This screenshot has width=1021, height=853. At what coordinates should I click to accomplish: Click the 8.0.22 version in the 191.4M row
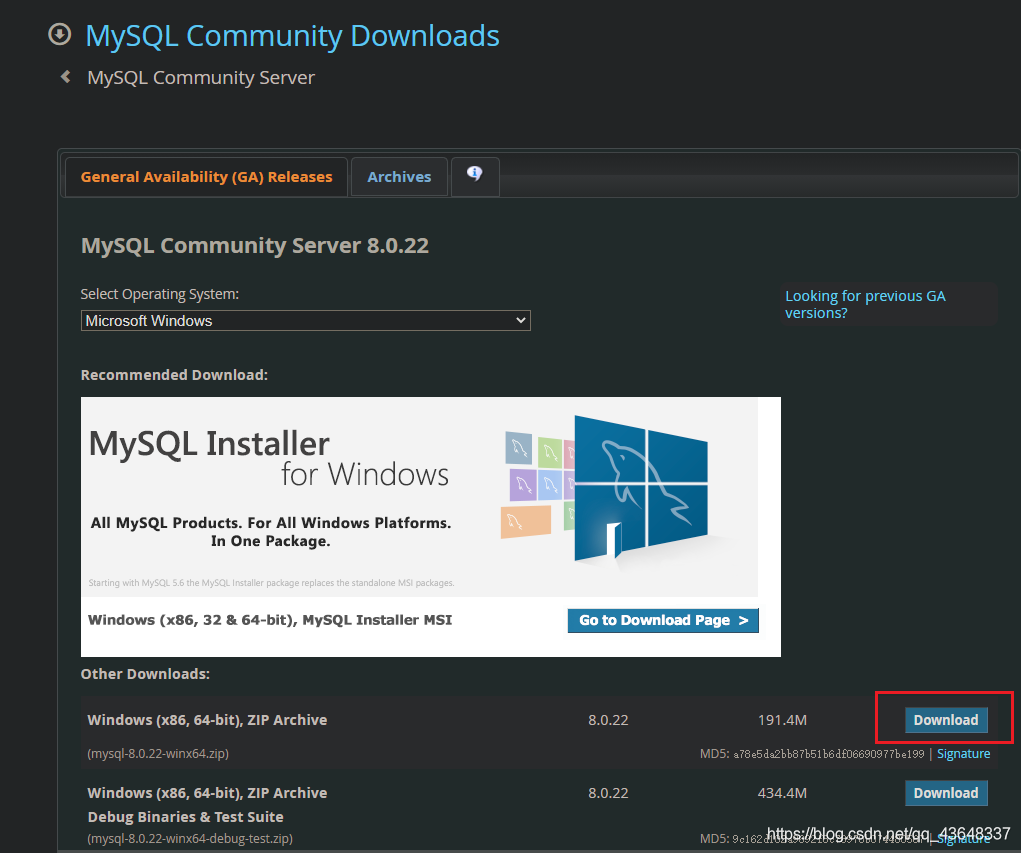(608, 720)
